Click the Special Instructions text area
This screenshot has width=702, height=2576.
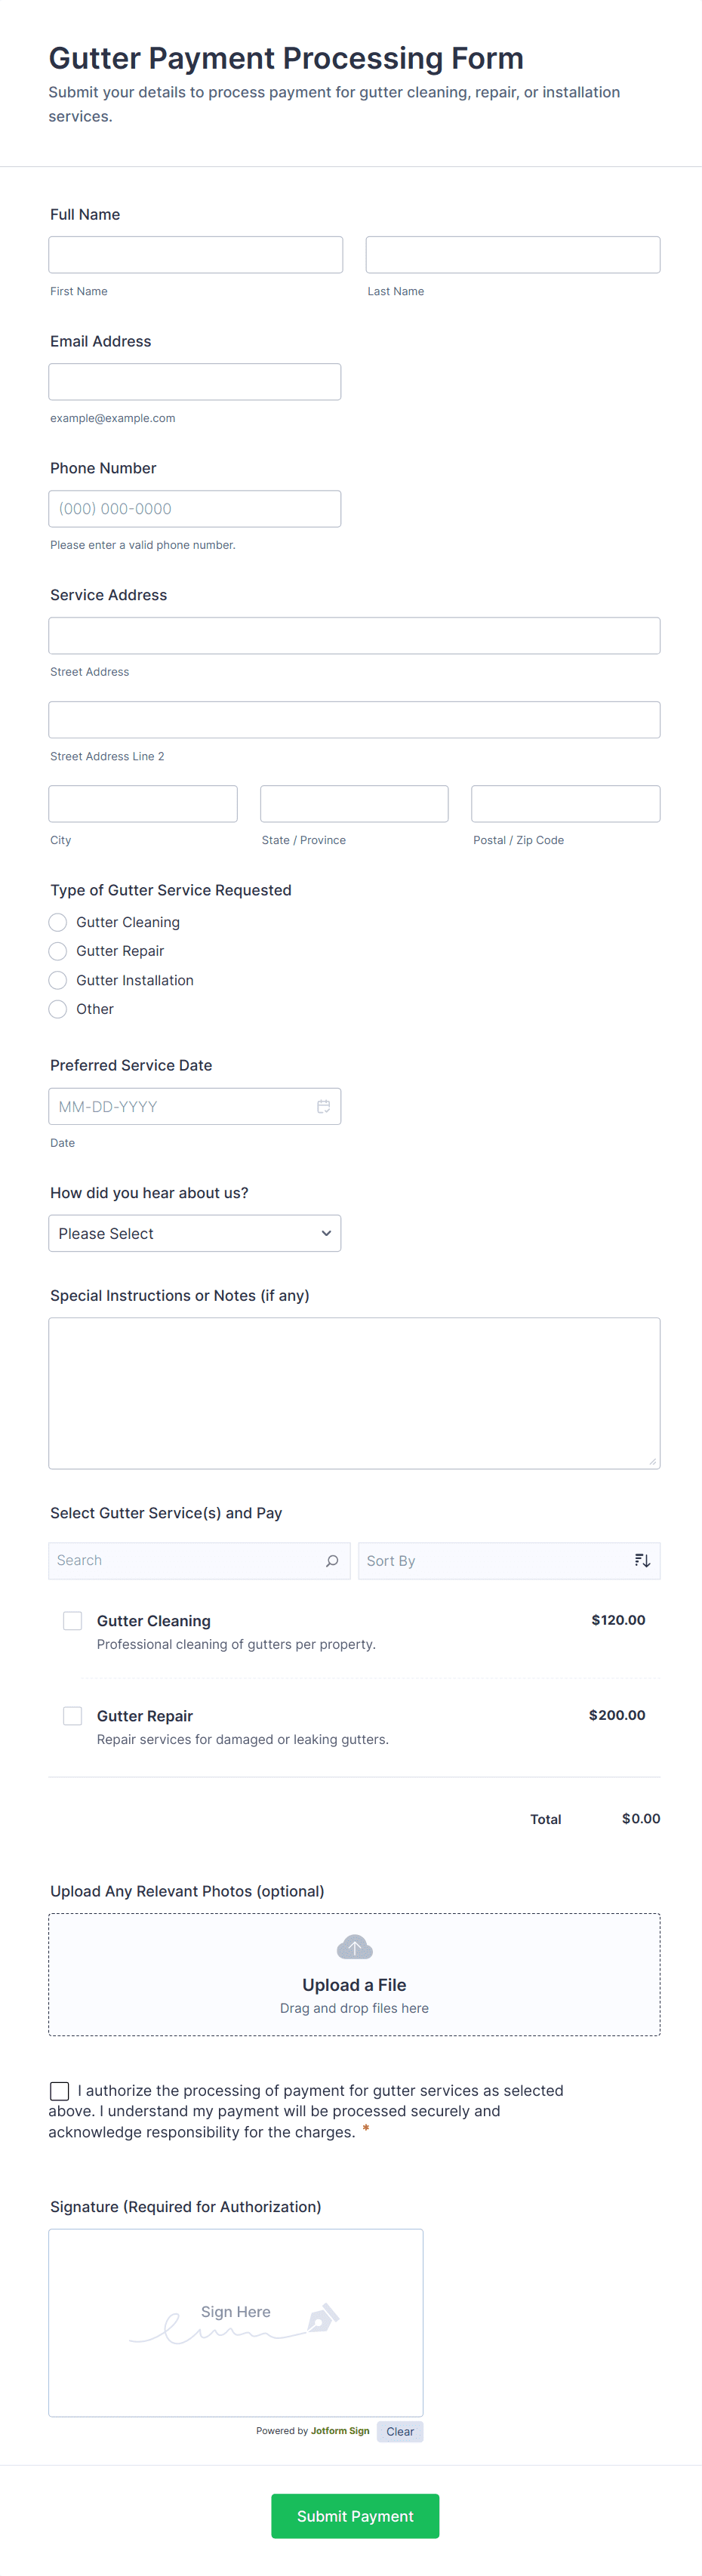354,1392
